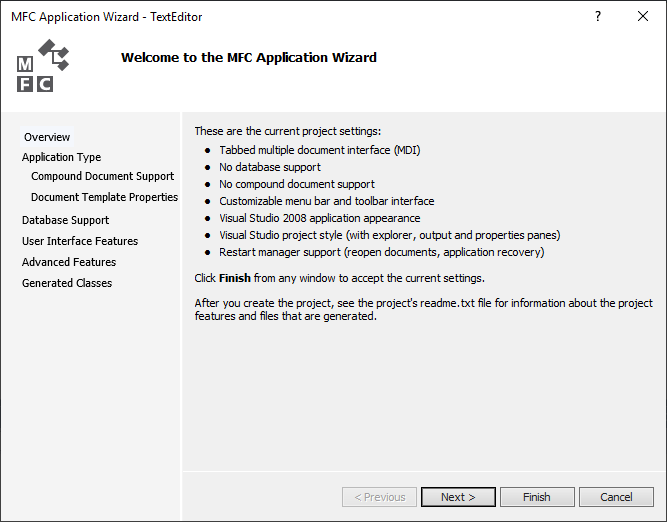Close the MFC Application Wizard window
Viewport: 667px width, 522px height.
643,17
